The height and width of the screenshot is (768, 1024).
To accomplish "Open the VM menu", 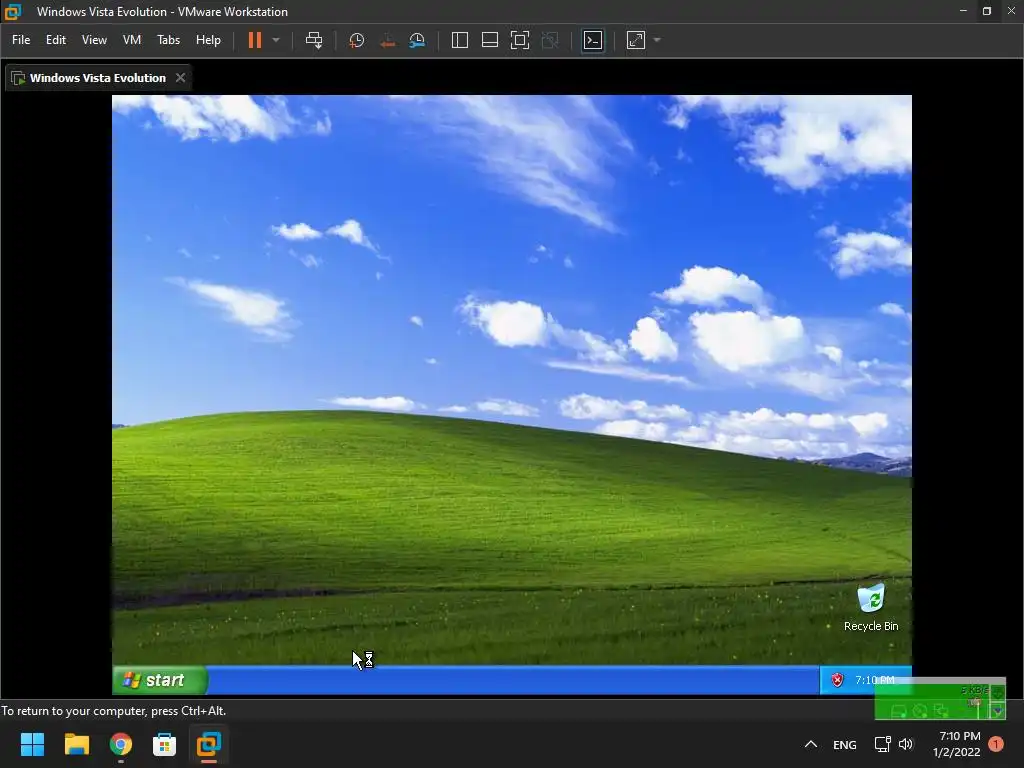I will pyautogui.click(x=132, y=40).
